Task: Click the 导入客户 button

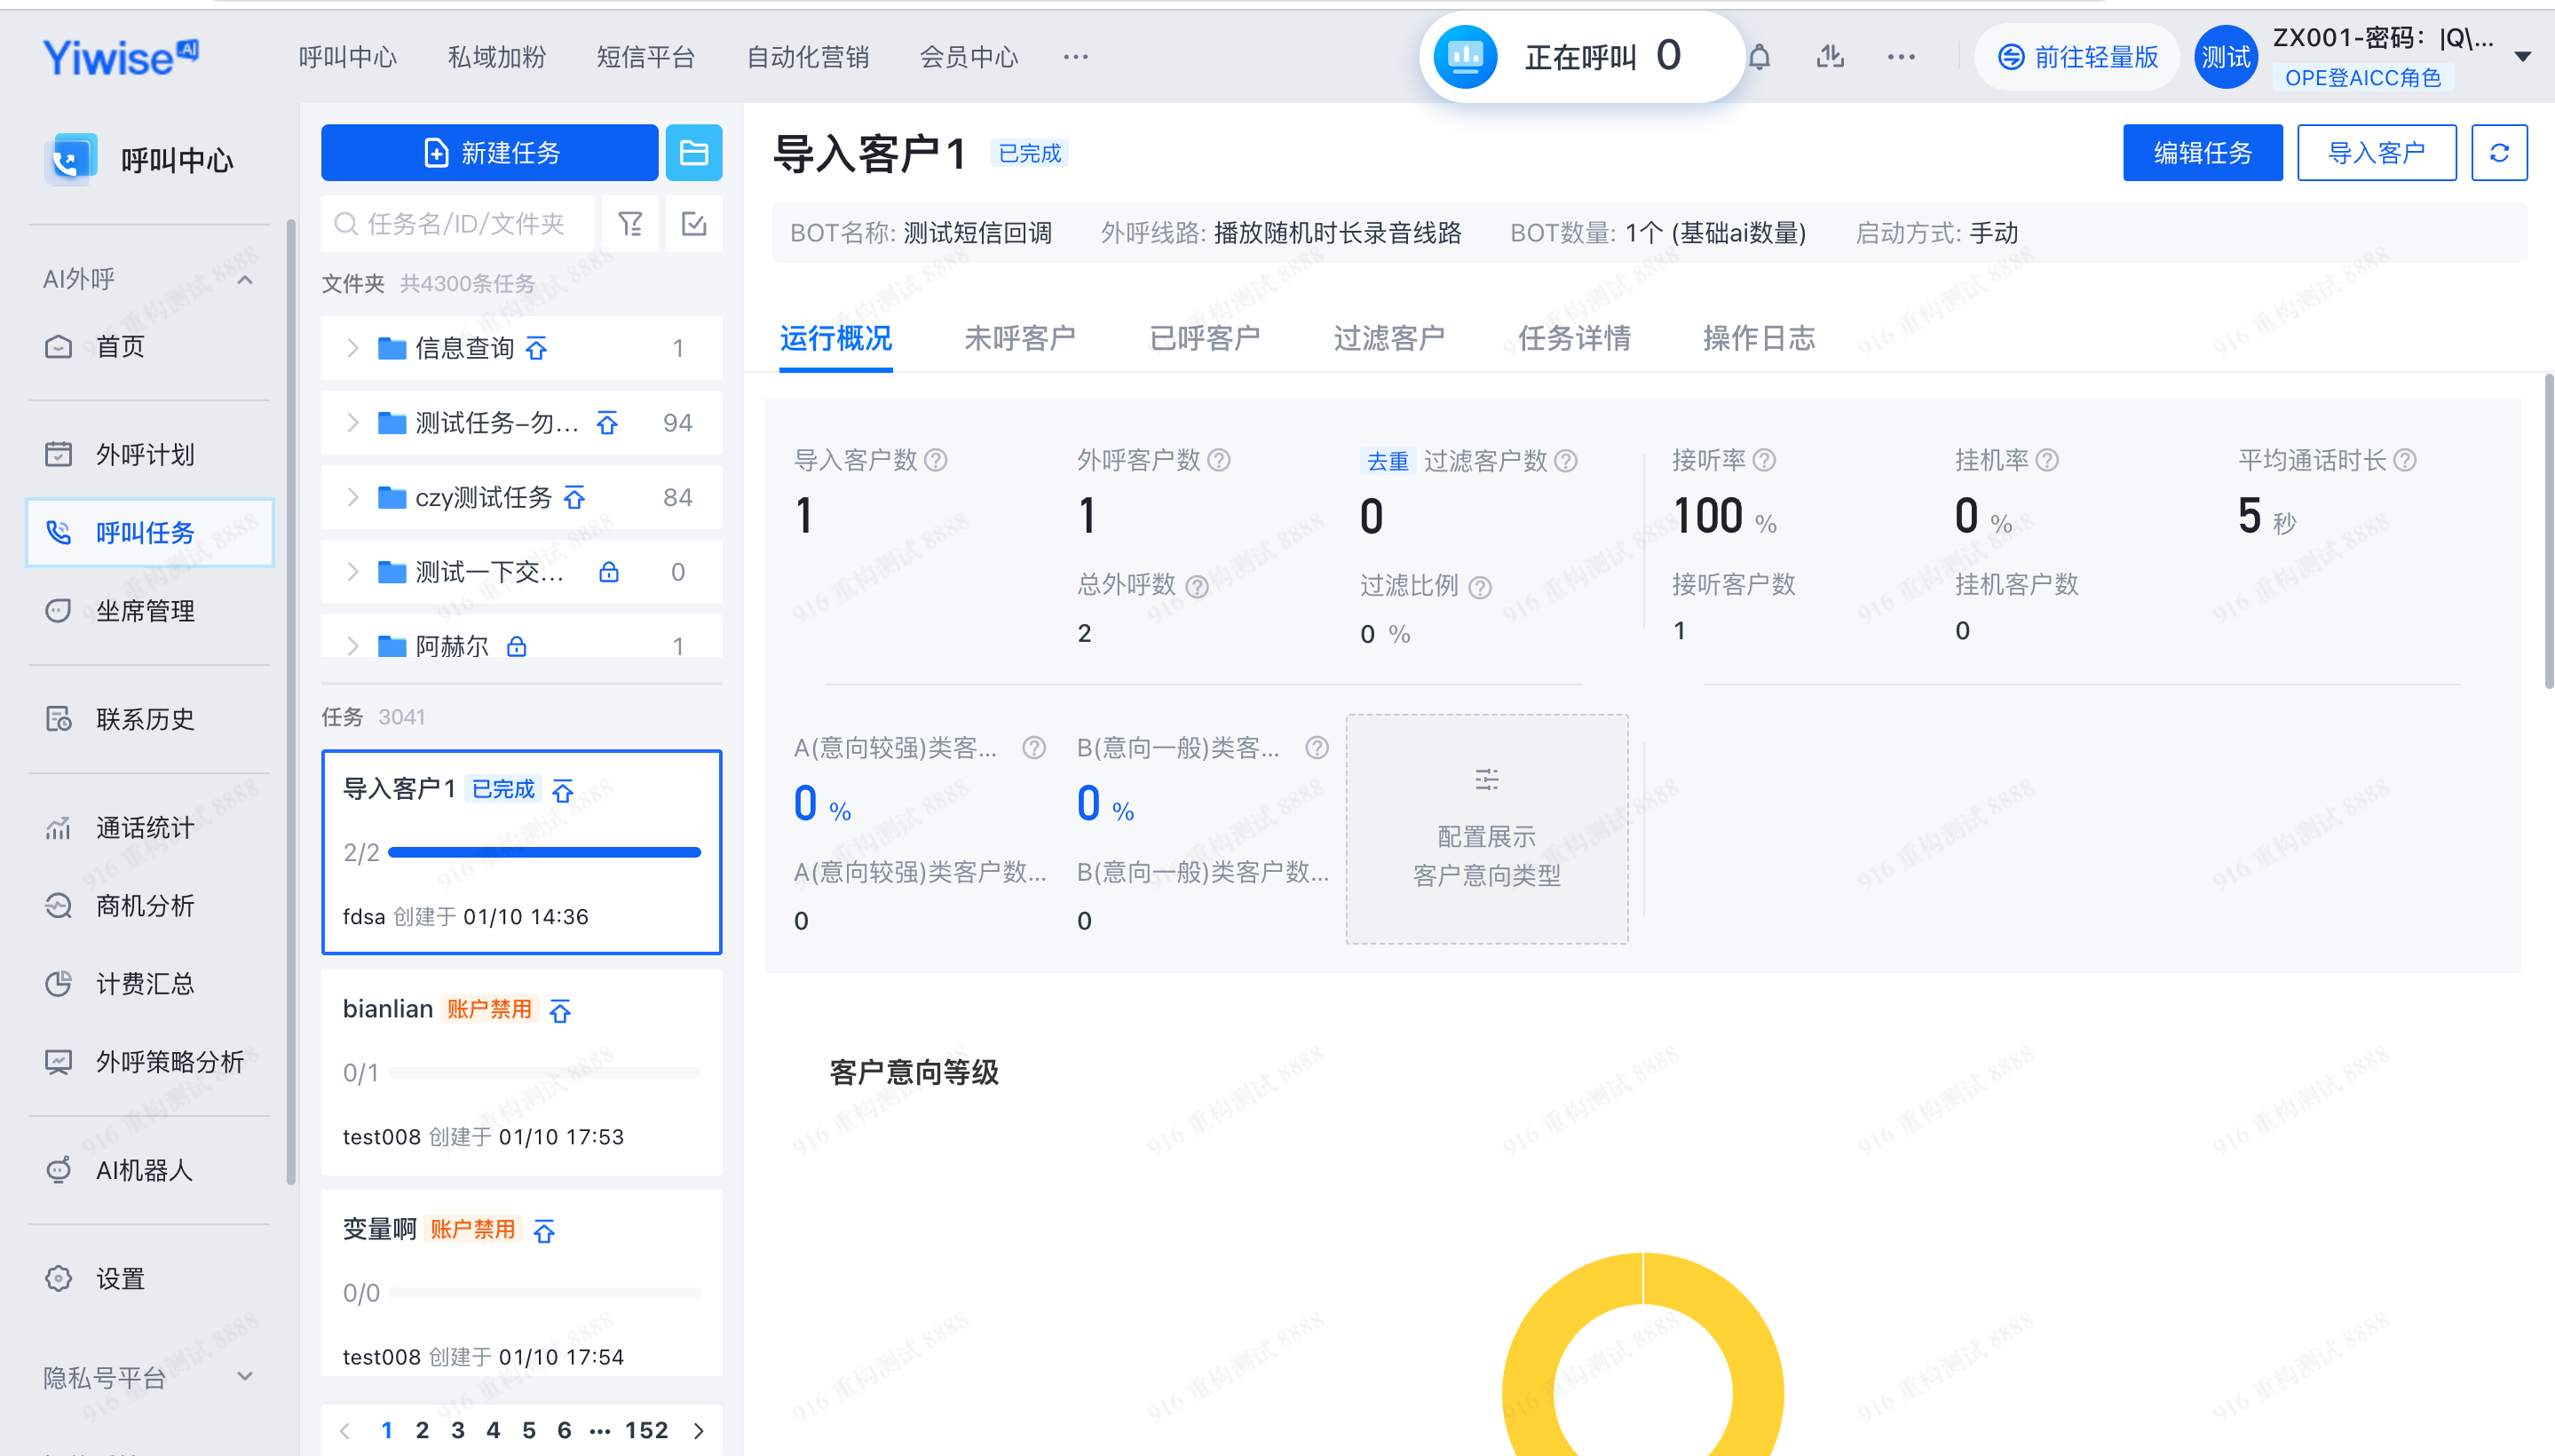Action: 2377,152
